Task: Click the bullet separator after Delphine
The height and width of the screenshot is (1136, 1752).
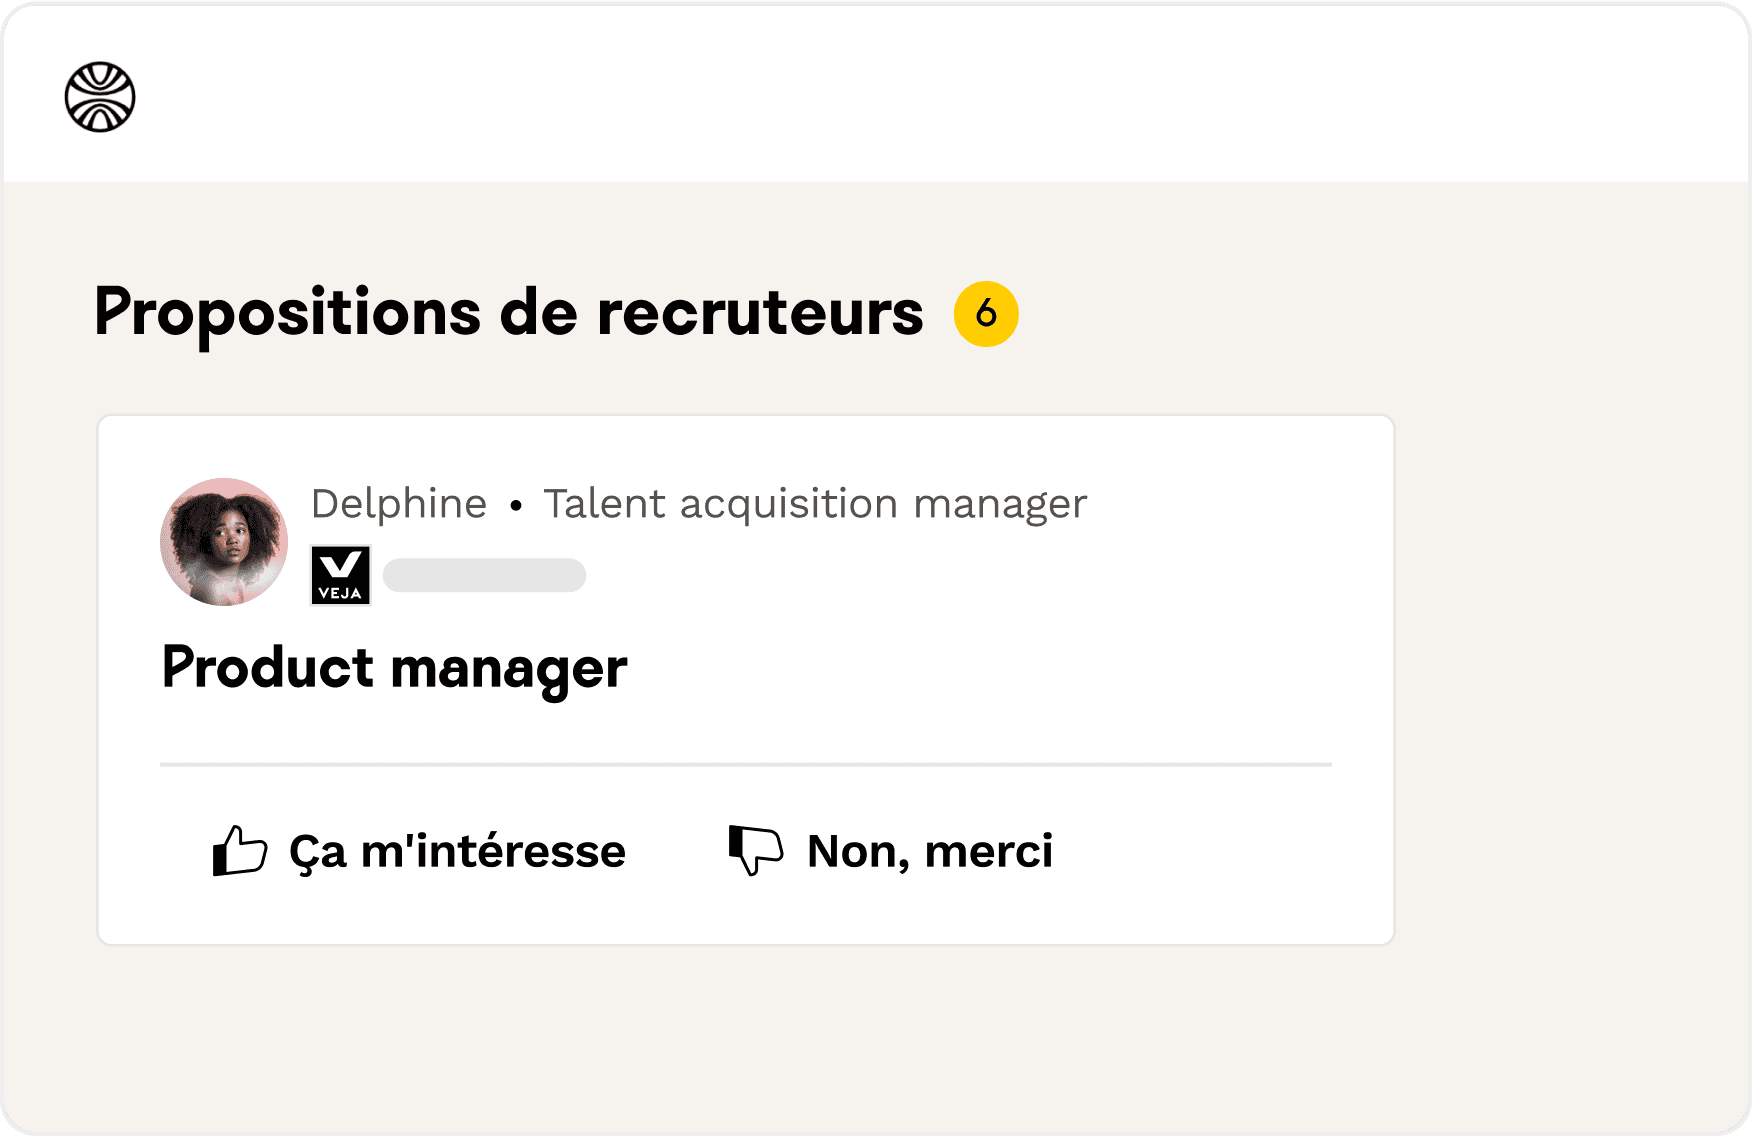Action: (x=516, y=506)
